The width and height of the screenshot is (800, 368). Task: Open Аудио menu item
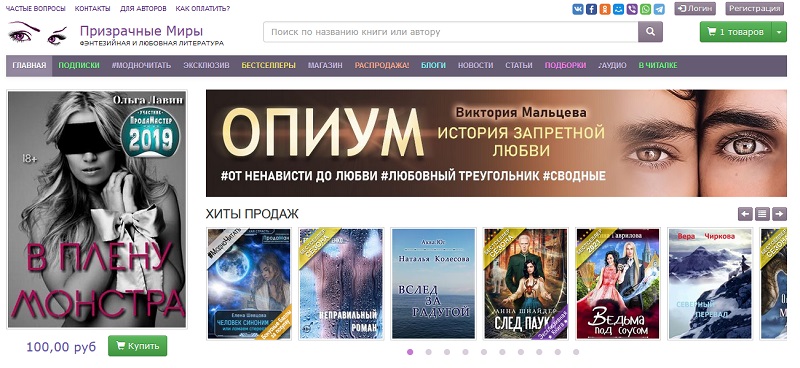click(612, 65)
